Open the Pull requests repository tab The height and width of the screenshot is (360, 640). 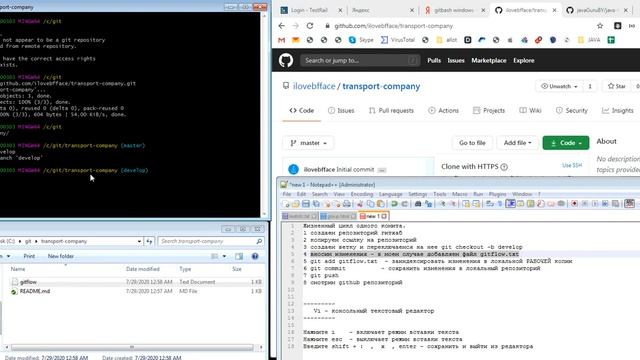click(x=391, y=111)
